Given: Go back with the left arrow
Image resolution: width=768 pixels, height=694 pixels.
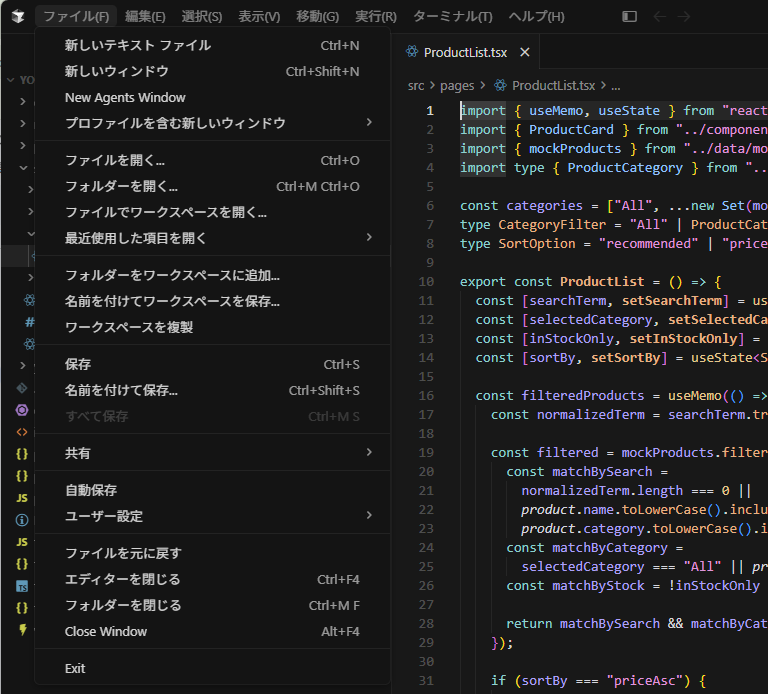Looking at the screenshot, I should click(660, 17).
